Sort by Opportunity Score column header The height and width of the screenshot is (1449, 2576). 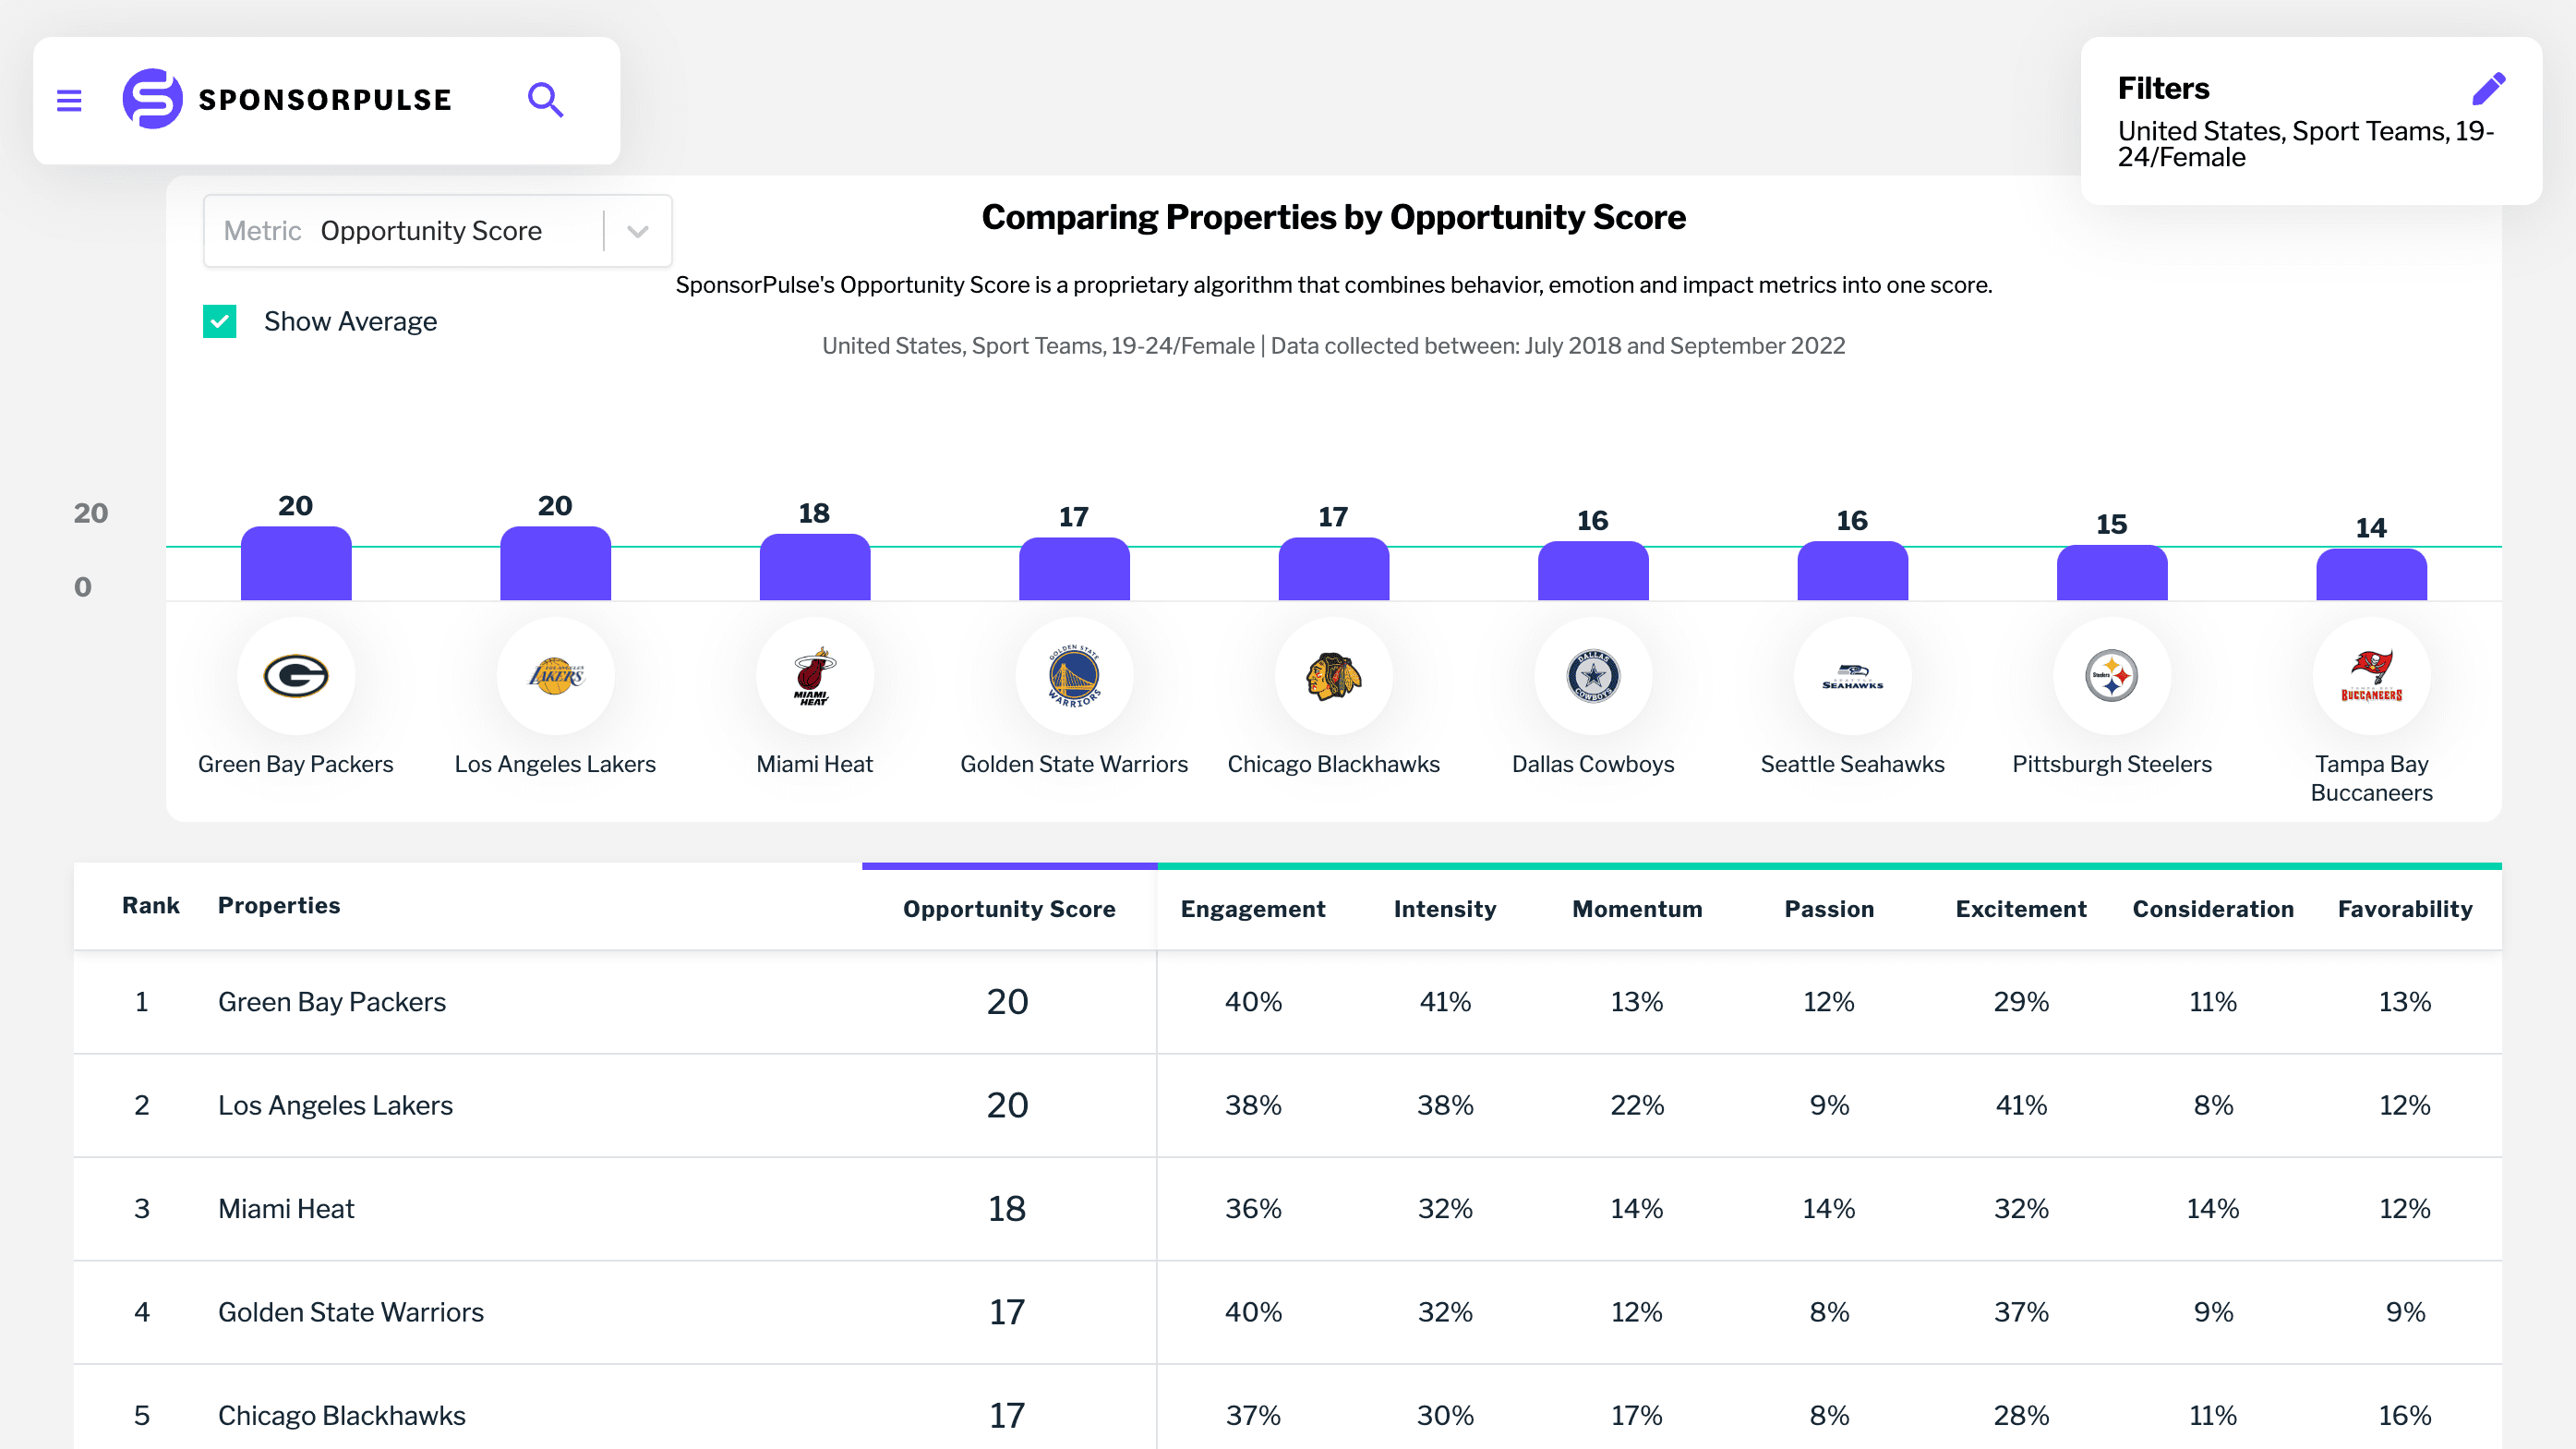point(1008,909)
